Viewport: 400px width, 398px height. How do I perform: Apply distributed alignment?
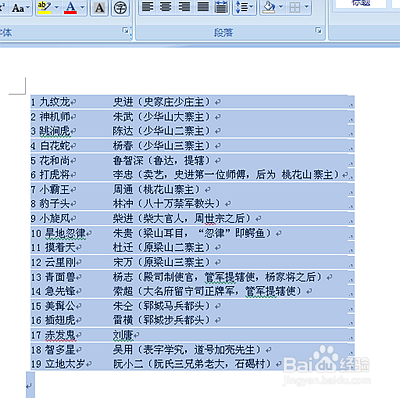pos(221,7)
